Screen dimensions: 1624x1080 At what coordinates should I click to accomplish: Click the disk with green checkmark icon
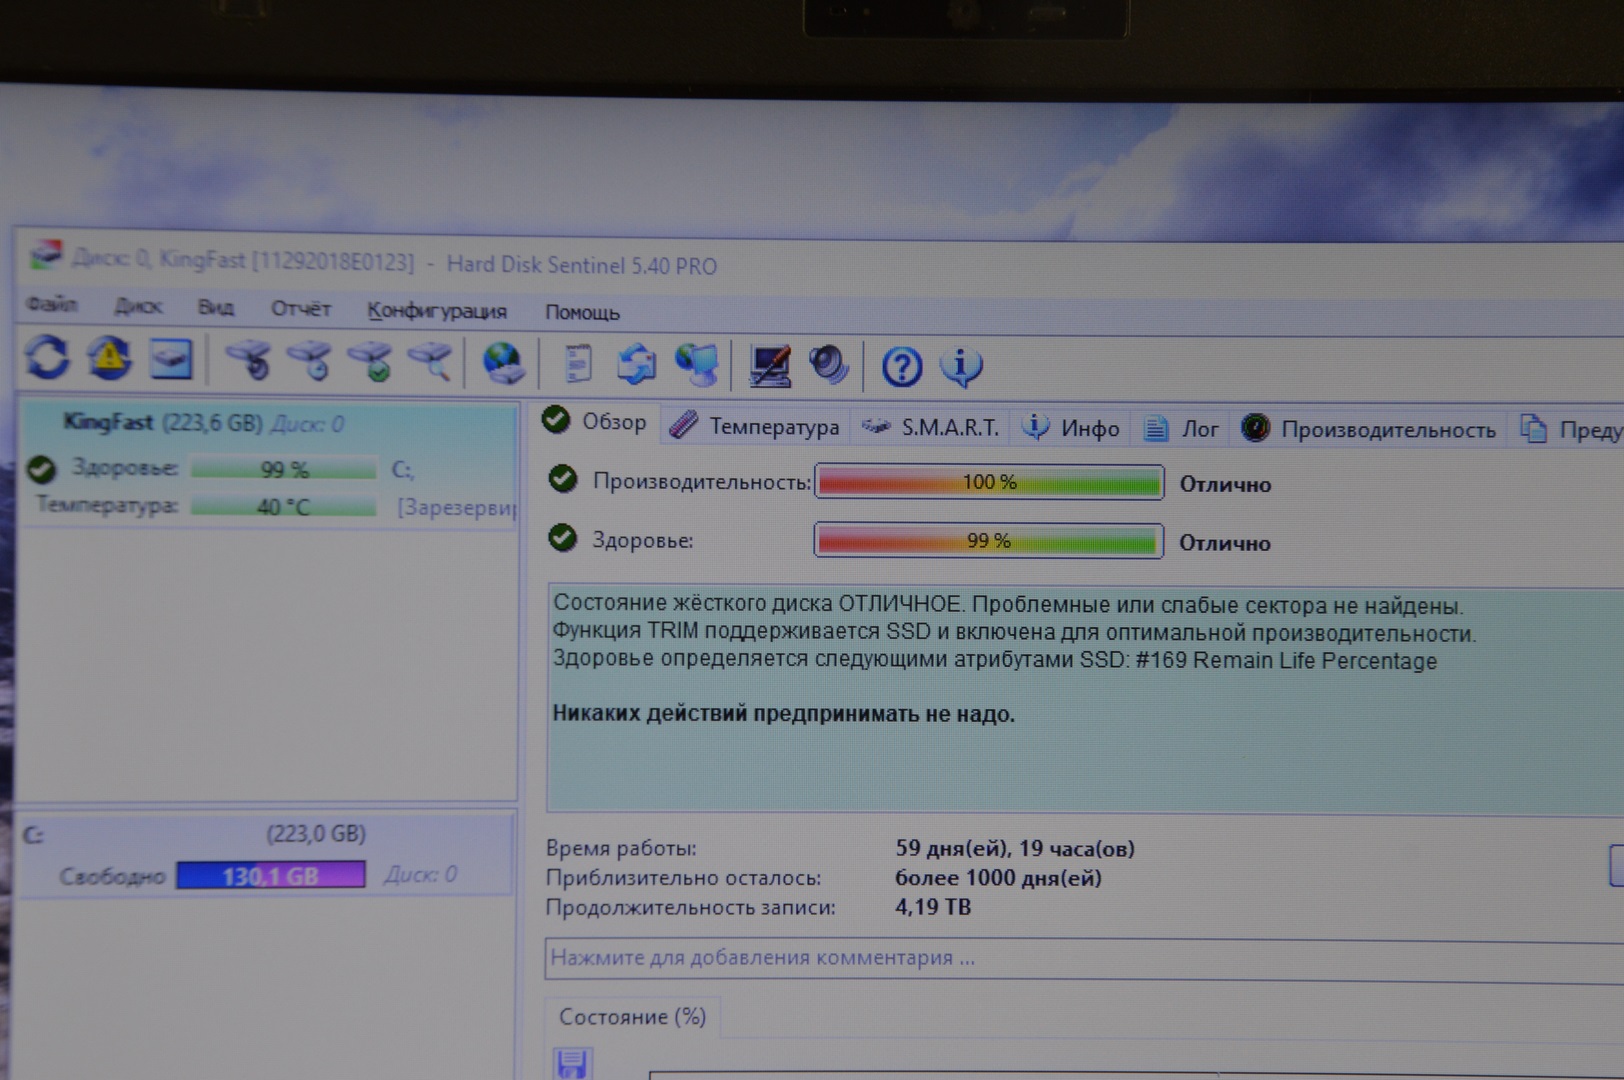click(372, 362)
